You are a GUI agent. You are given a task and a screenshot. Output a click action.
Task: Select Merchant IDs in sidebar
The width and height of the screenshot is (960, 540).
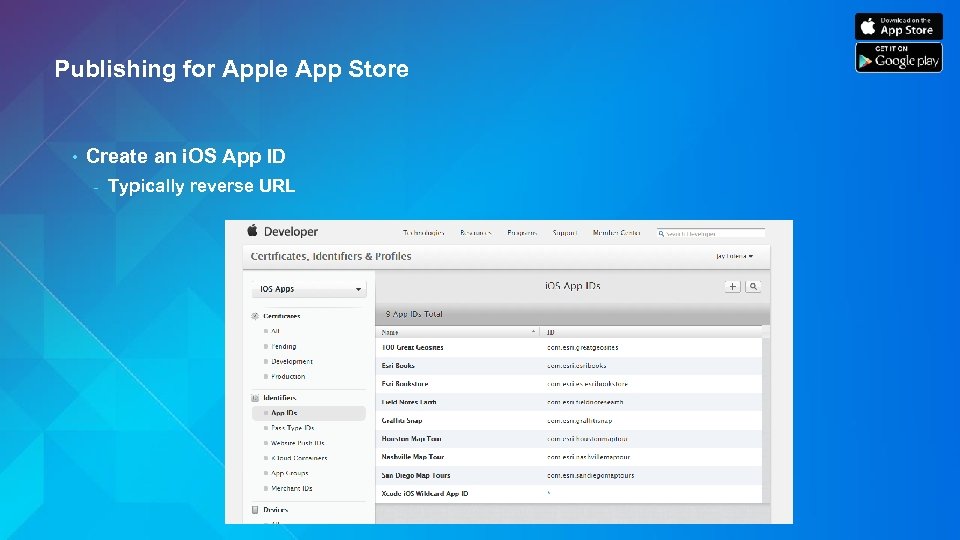[x=291, y=489]
